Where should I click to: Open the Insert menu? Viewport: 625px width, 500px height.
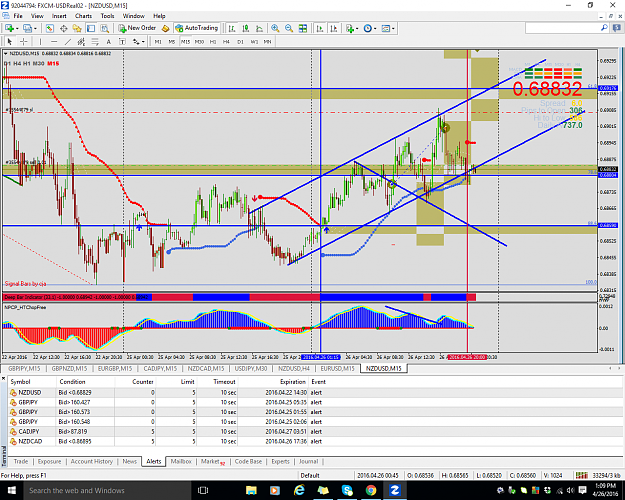(59, 16)
